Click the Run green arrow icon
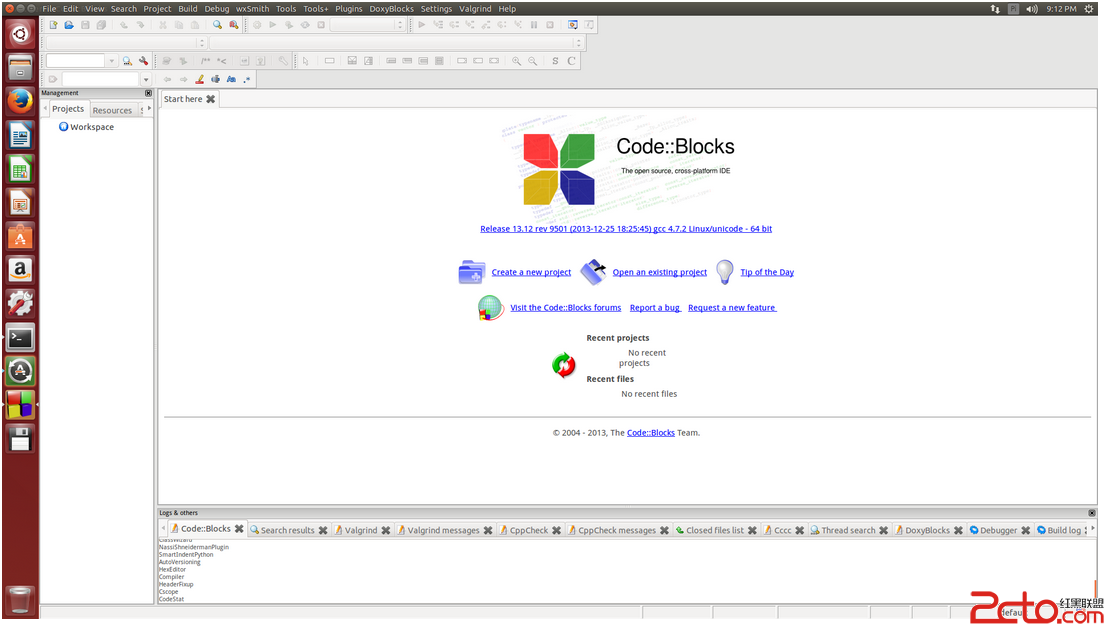The width and height of the screenshot is (1107, 634). [273, 25]
